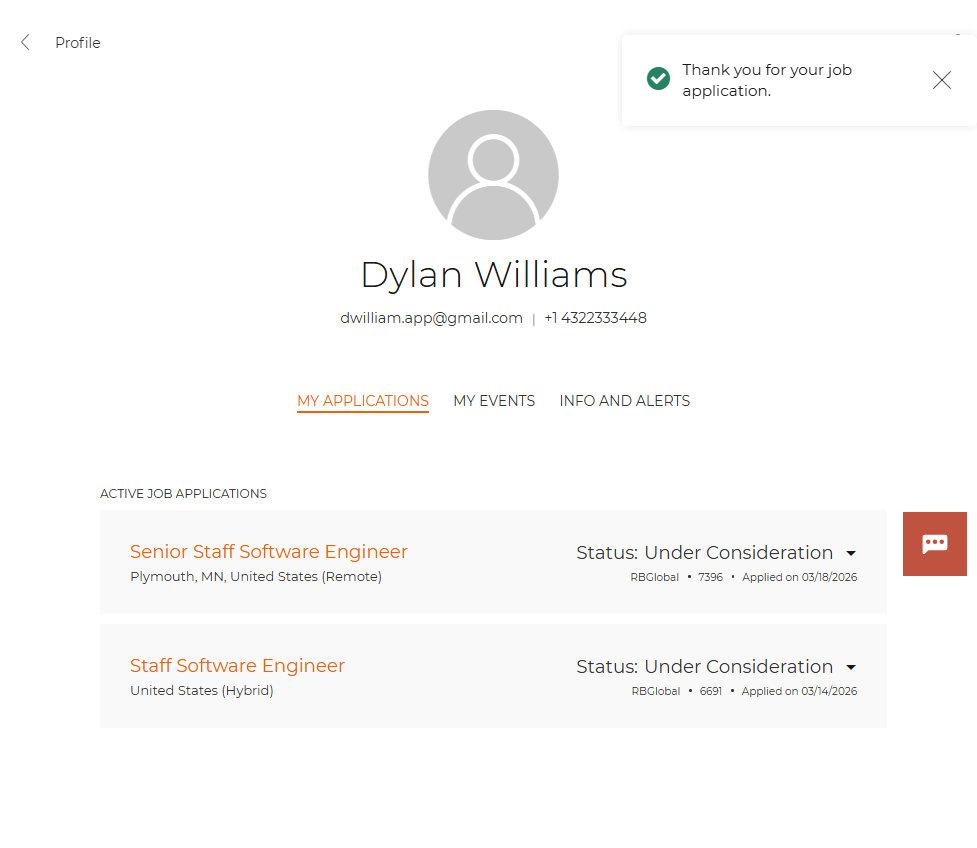Screen dimensions: 977x848
Task: Click the back chevron arrow beside Profile
Action: [x=26, y=42]
